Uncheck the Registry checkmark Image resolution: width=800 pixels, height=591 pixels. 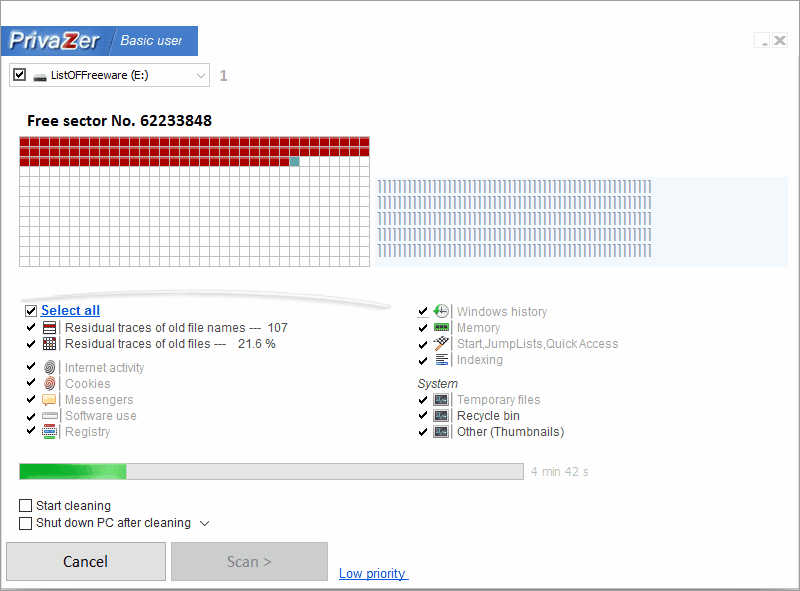[x=31, y=431]
